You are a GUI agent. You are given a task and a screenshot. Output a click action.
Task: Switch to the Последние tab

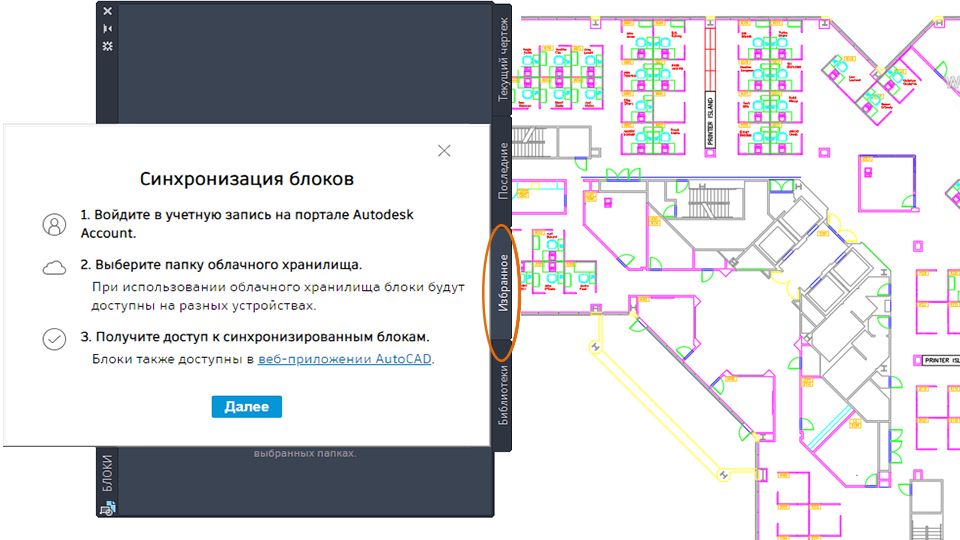pos(503,171)
